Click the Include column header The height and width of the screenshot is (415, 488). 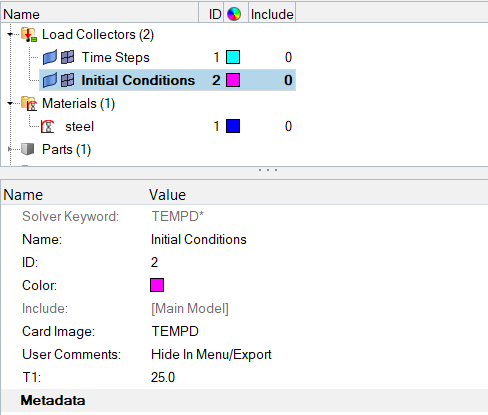(272, 14)
